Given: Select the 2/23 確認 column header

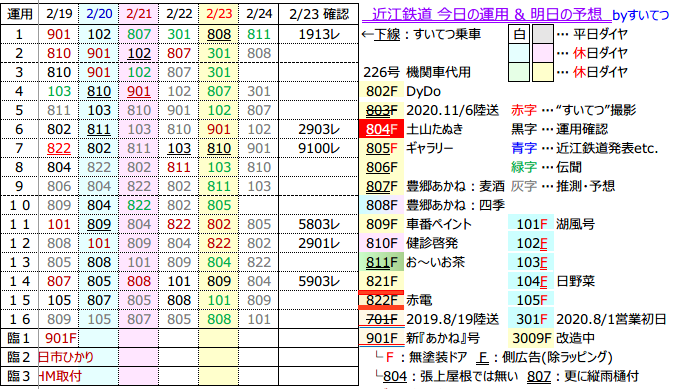Looking at the screenshot, I should (319, 14).
